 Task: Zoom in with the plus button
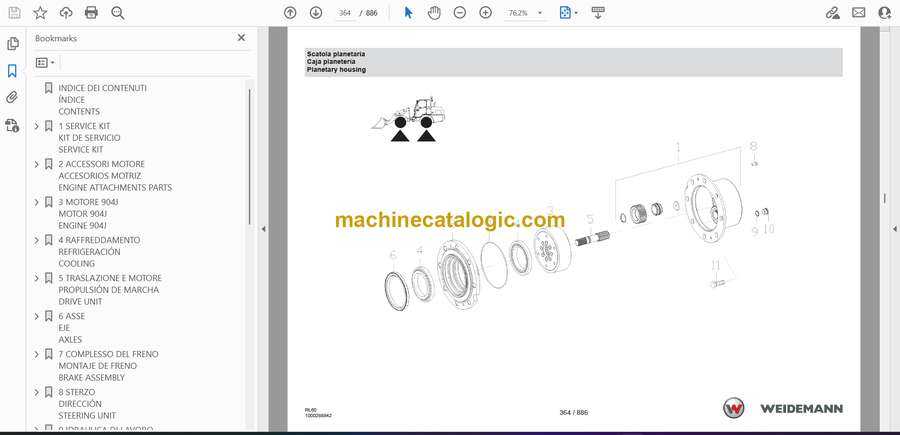click(486, 13)
